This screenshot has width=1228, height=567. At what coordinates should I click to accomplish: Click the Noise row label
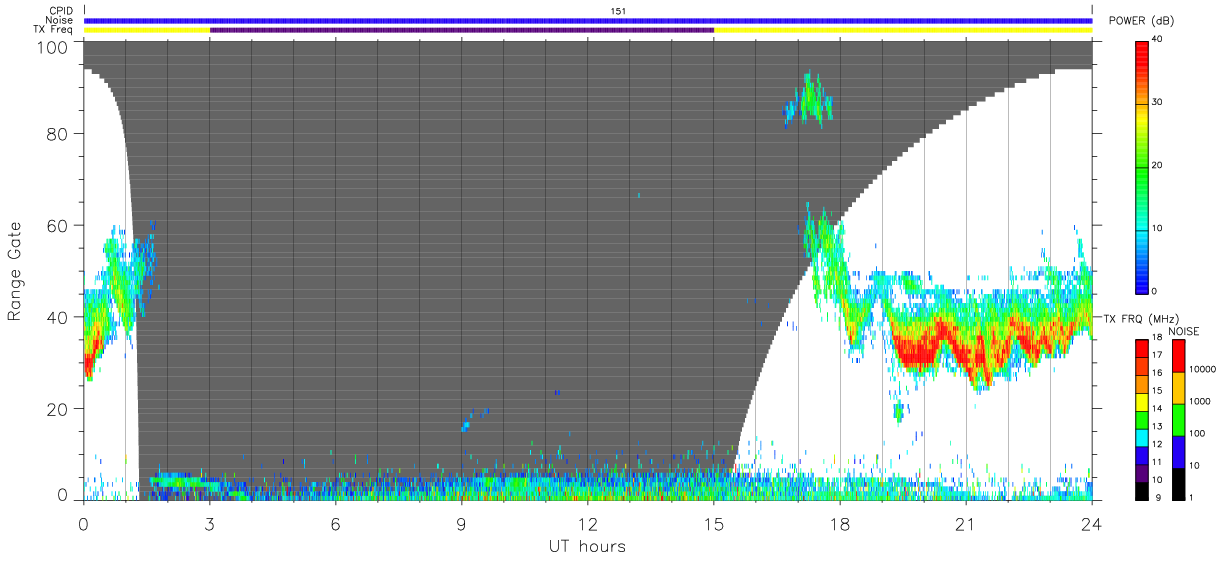click(60, 20)
